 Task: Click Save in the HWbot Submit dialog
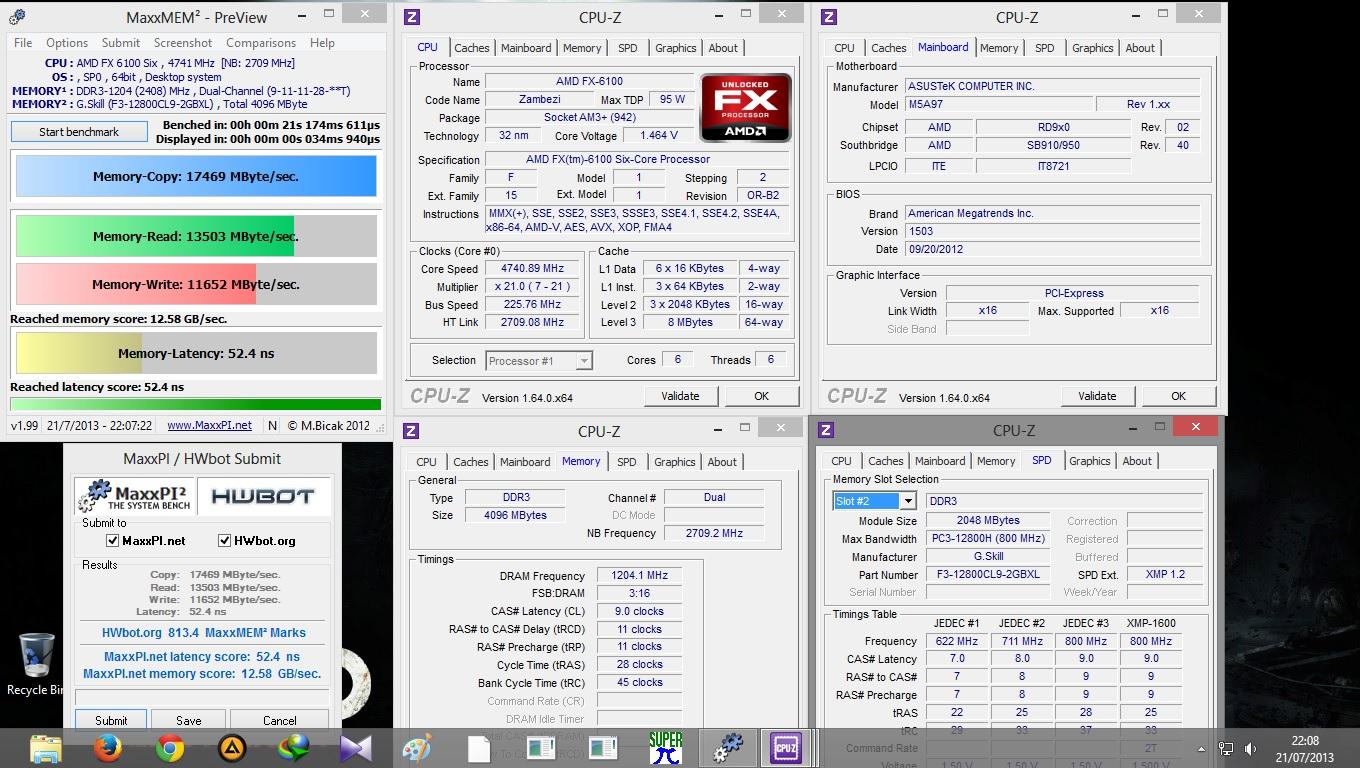(x=189, y=720)
